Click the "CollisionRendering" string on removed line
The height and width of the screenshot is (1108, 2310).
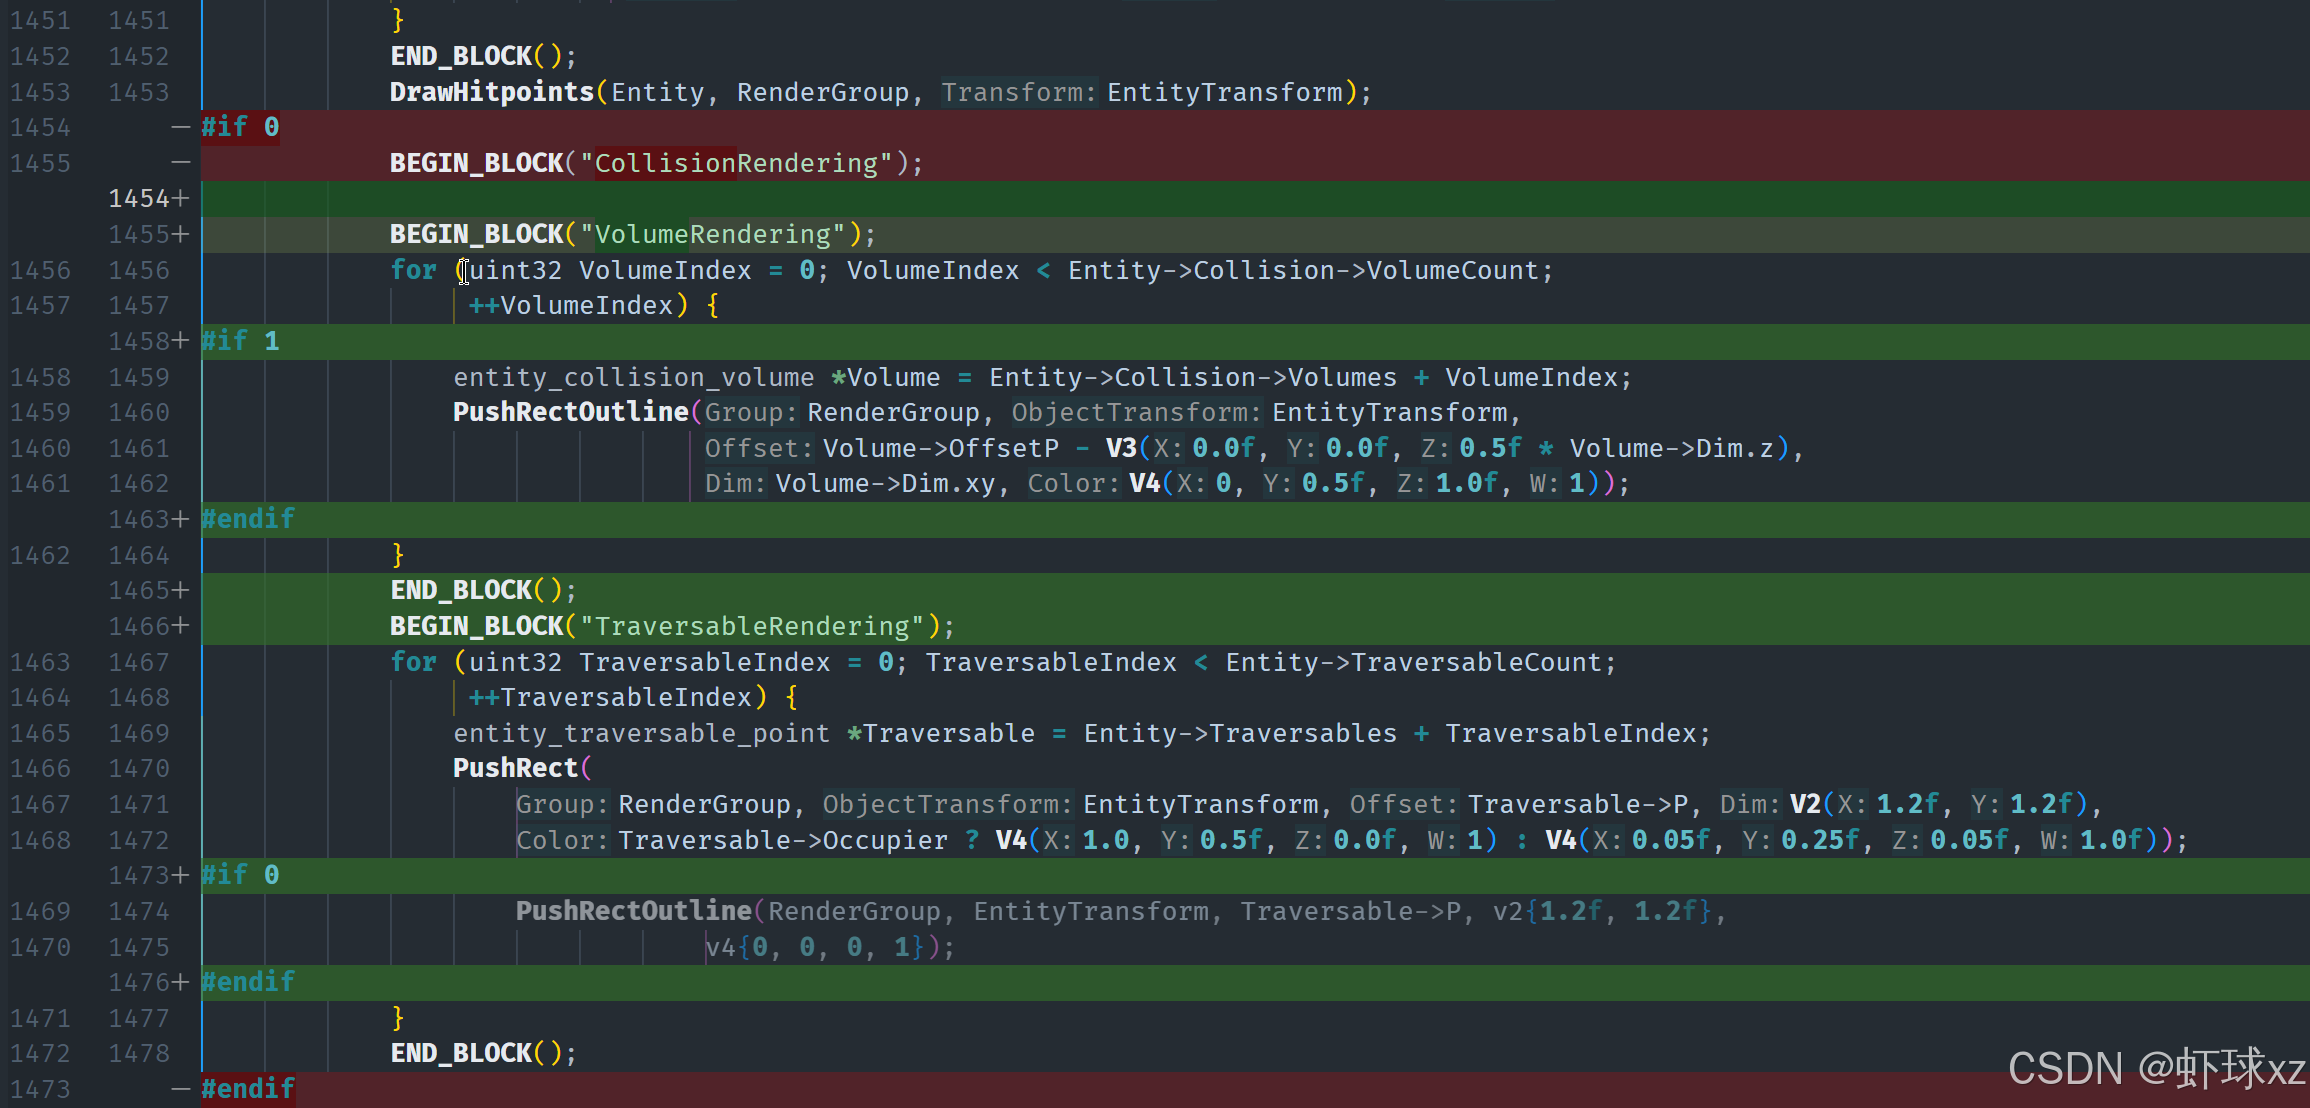(736, 163)
